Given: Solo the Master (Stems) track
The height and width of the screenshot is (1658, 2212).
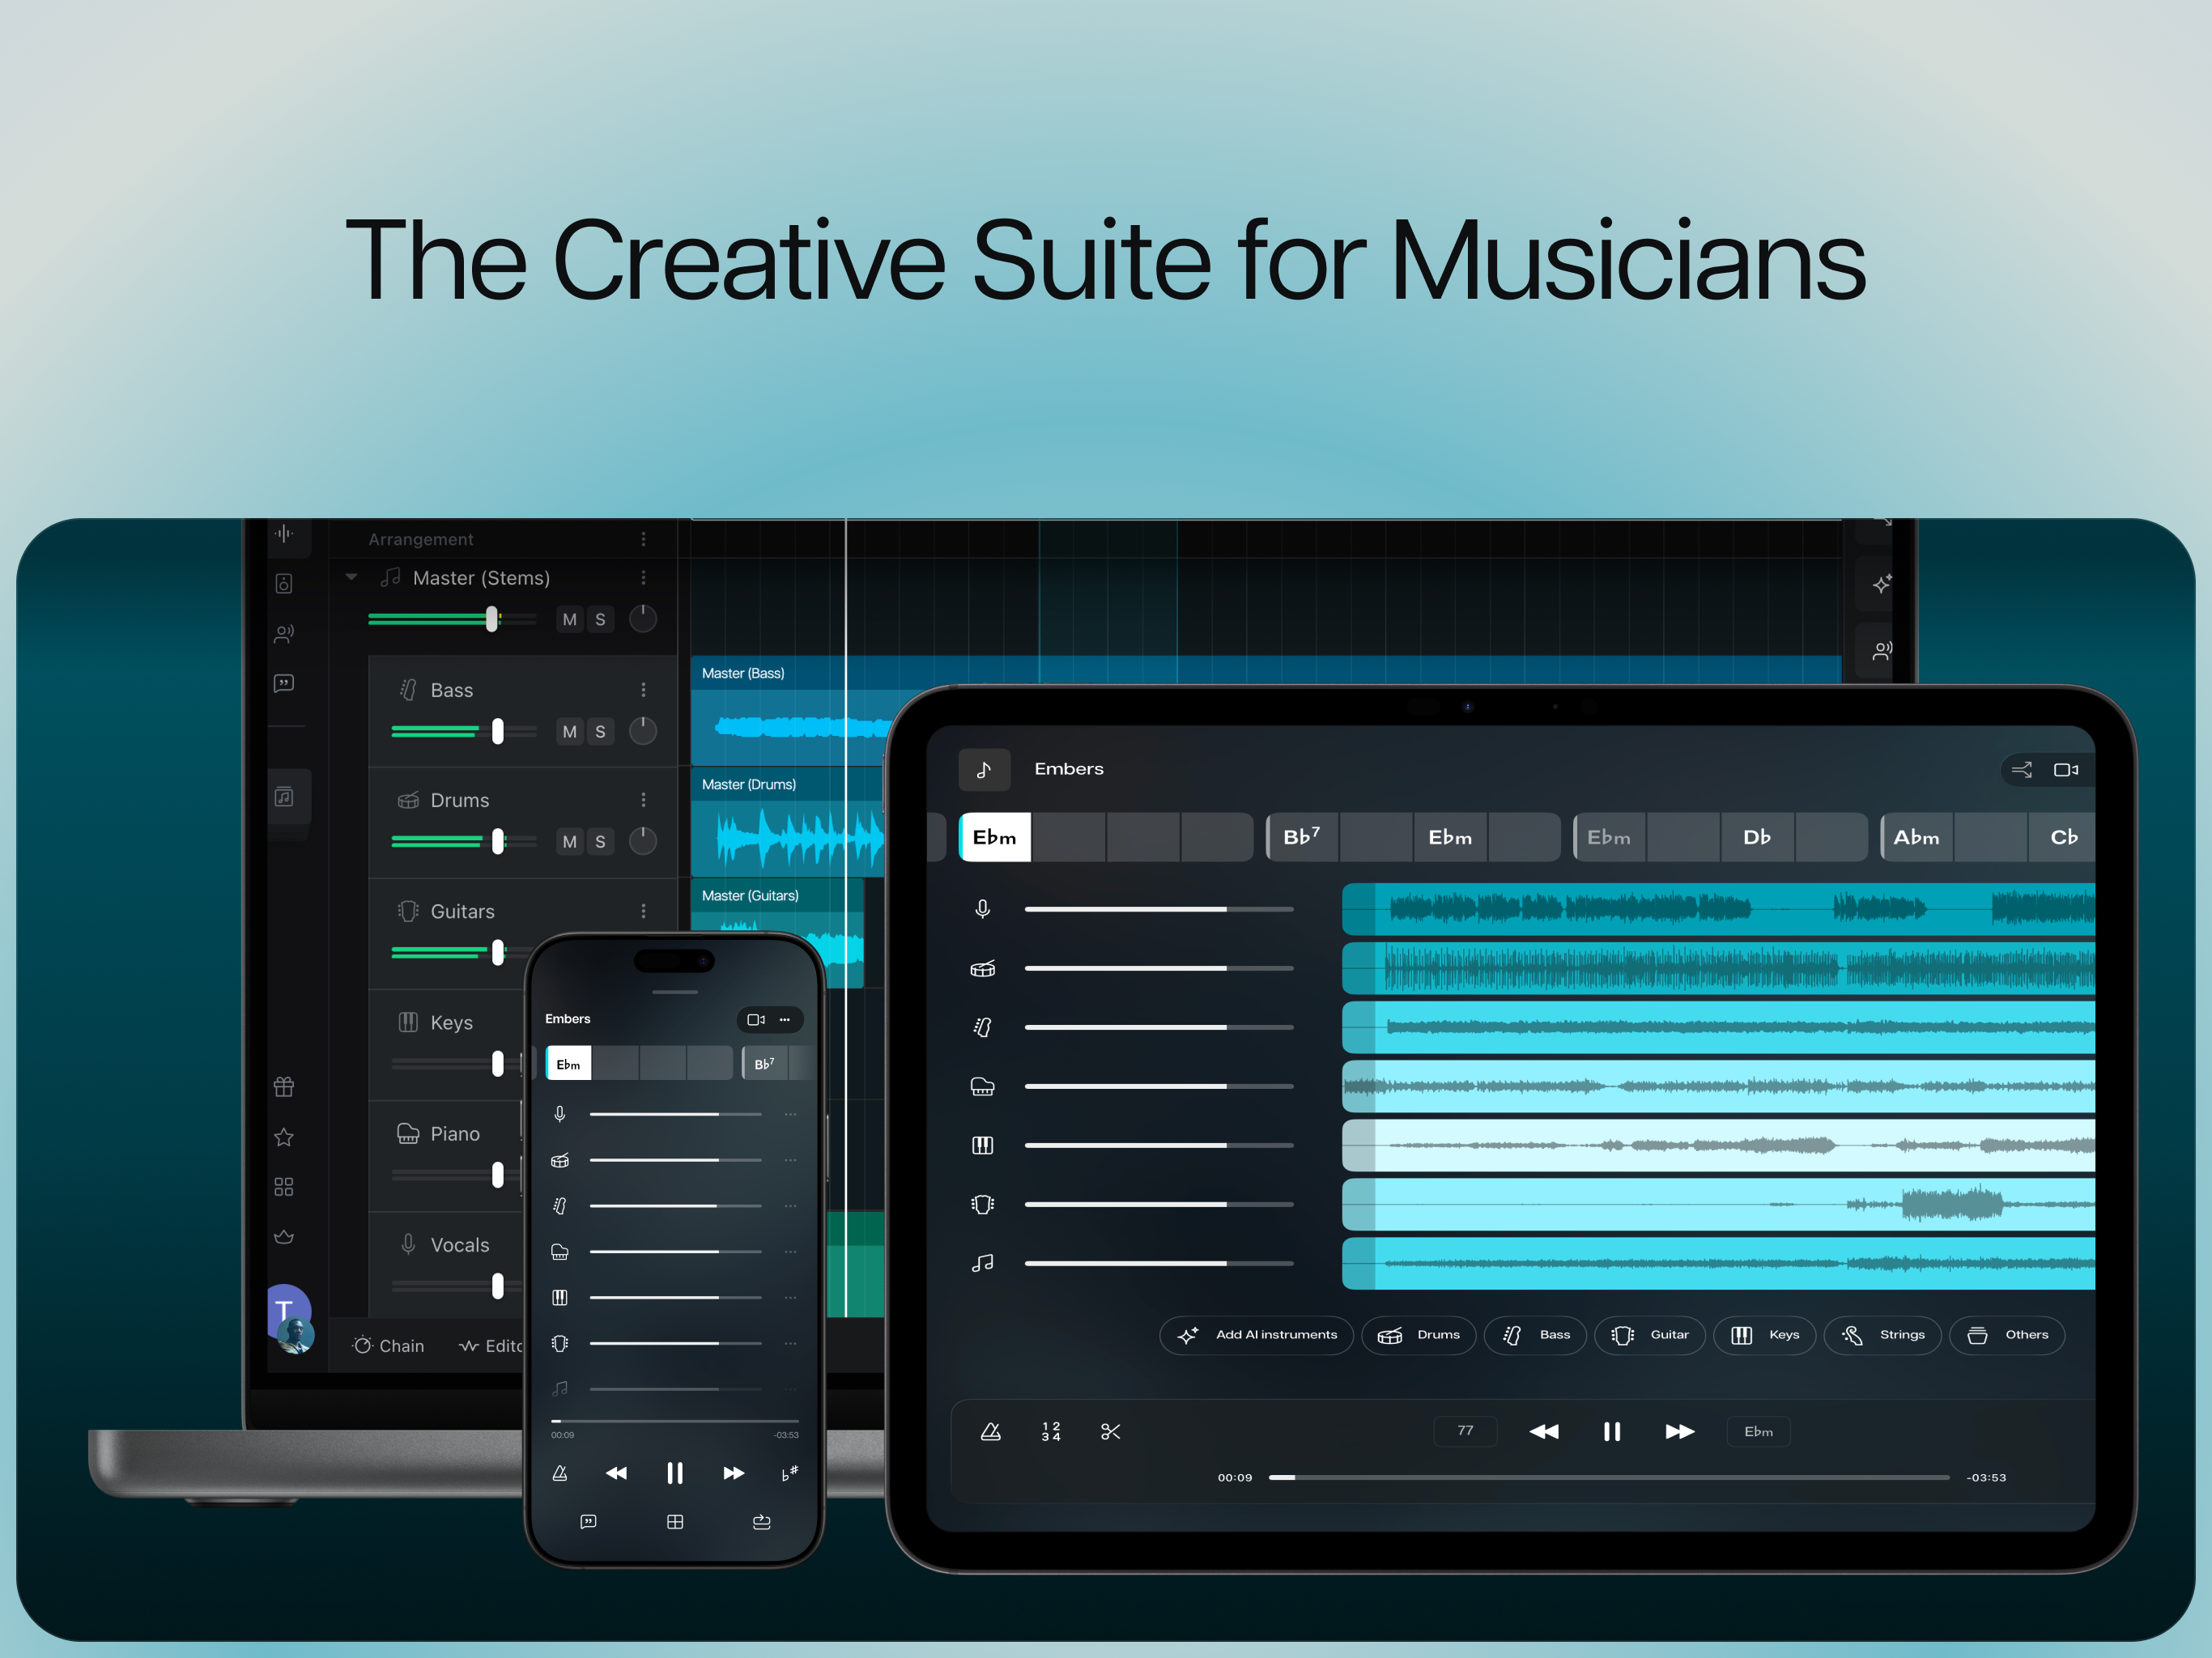Looking at the screenshot, I should coord(600,619).
